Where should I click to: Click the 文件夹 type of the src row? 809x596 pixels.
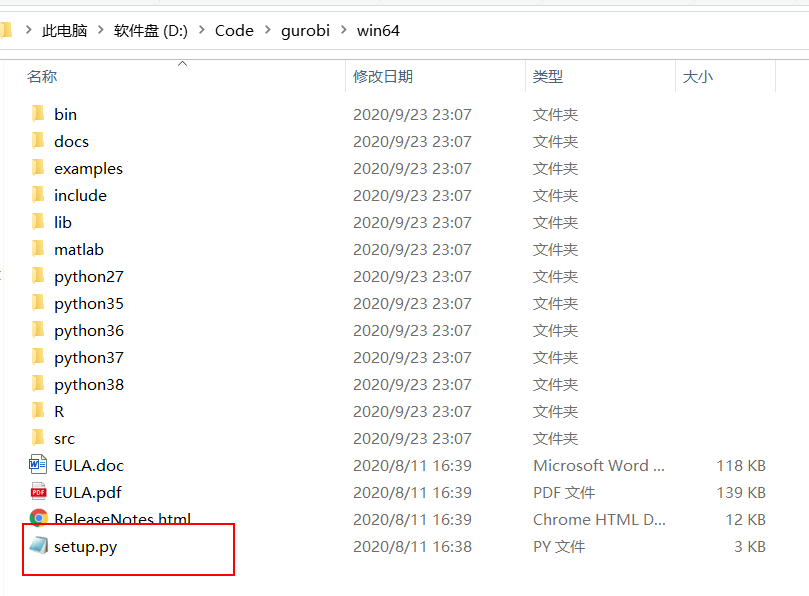point(556,439)
